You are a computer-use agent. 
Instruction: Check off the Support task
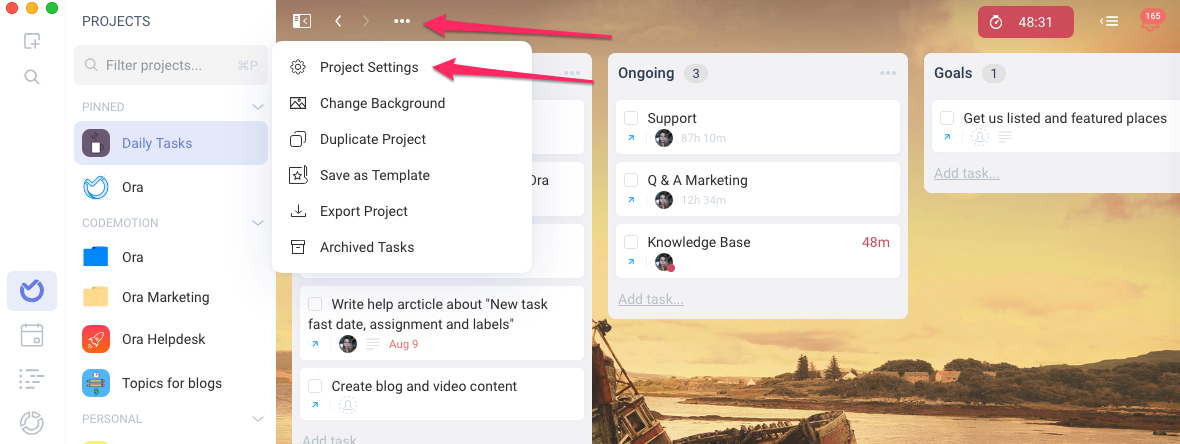(631, 118)
